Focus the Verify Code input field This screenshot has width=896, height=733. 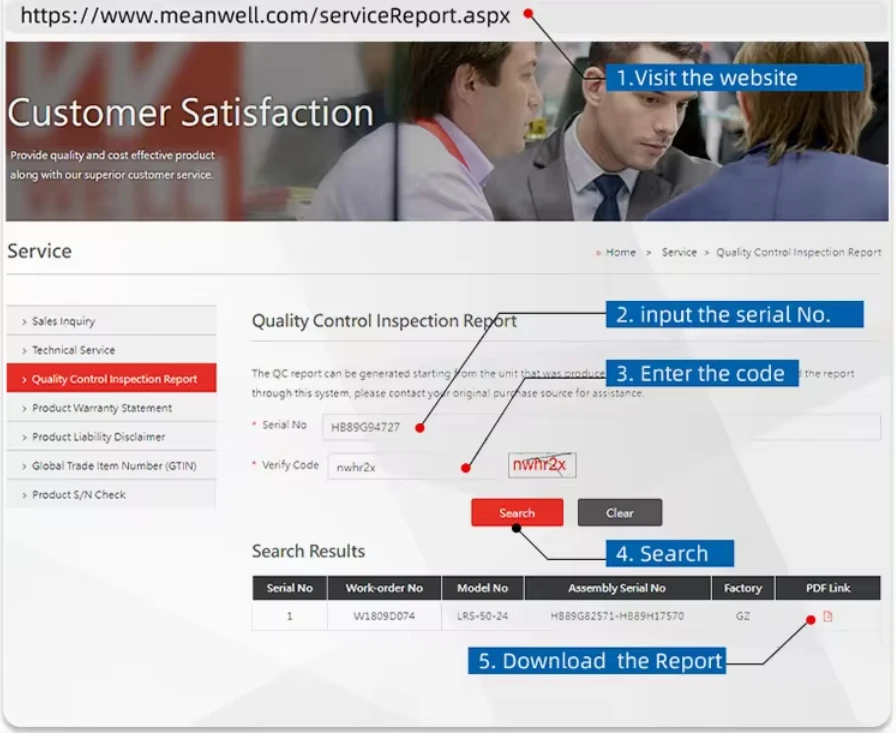(x=413, y=467)
